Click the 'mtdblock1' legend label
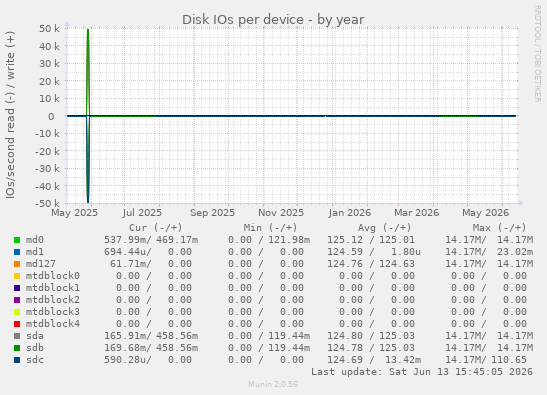This screenshot has width=547, height=395. [53, 288]
